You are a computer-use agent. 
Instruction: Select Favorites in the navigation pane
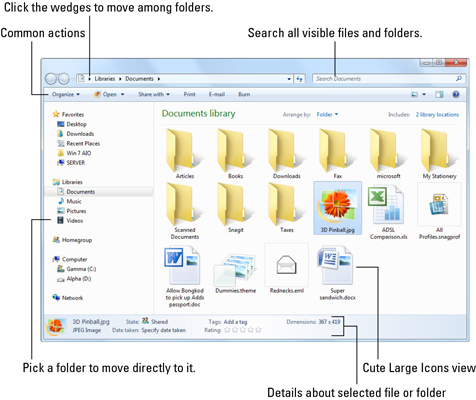(69, 114)
